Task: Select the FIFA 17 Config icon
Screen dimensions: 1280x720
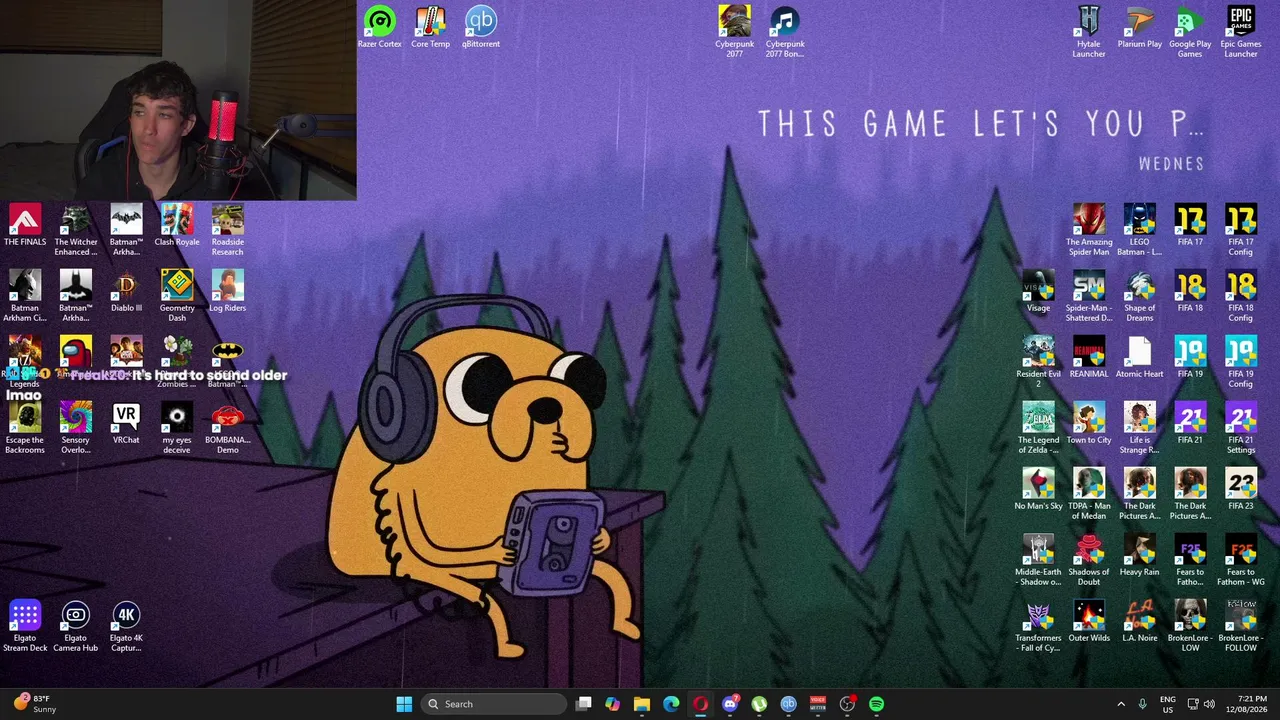Action: click(1241, 230)
